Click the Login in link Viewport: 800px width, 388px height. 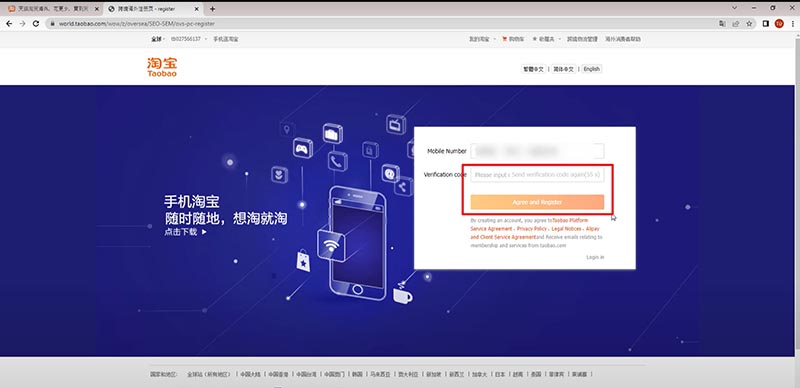pos(595,257)
